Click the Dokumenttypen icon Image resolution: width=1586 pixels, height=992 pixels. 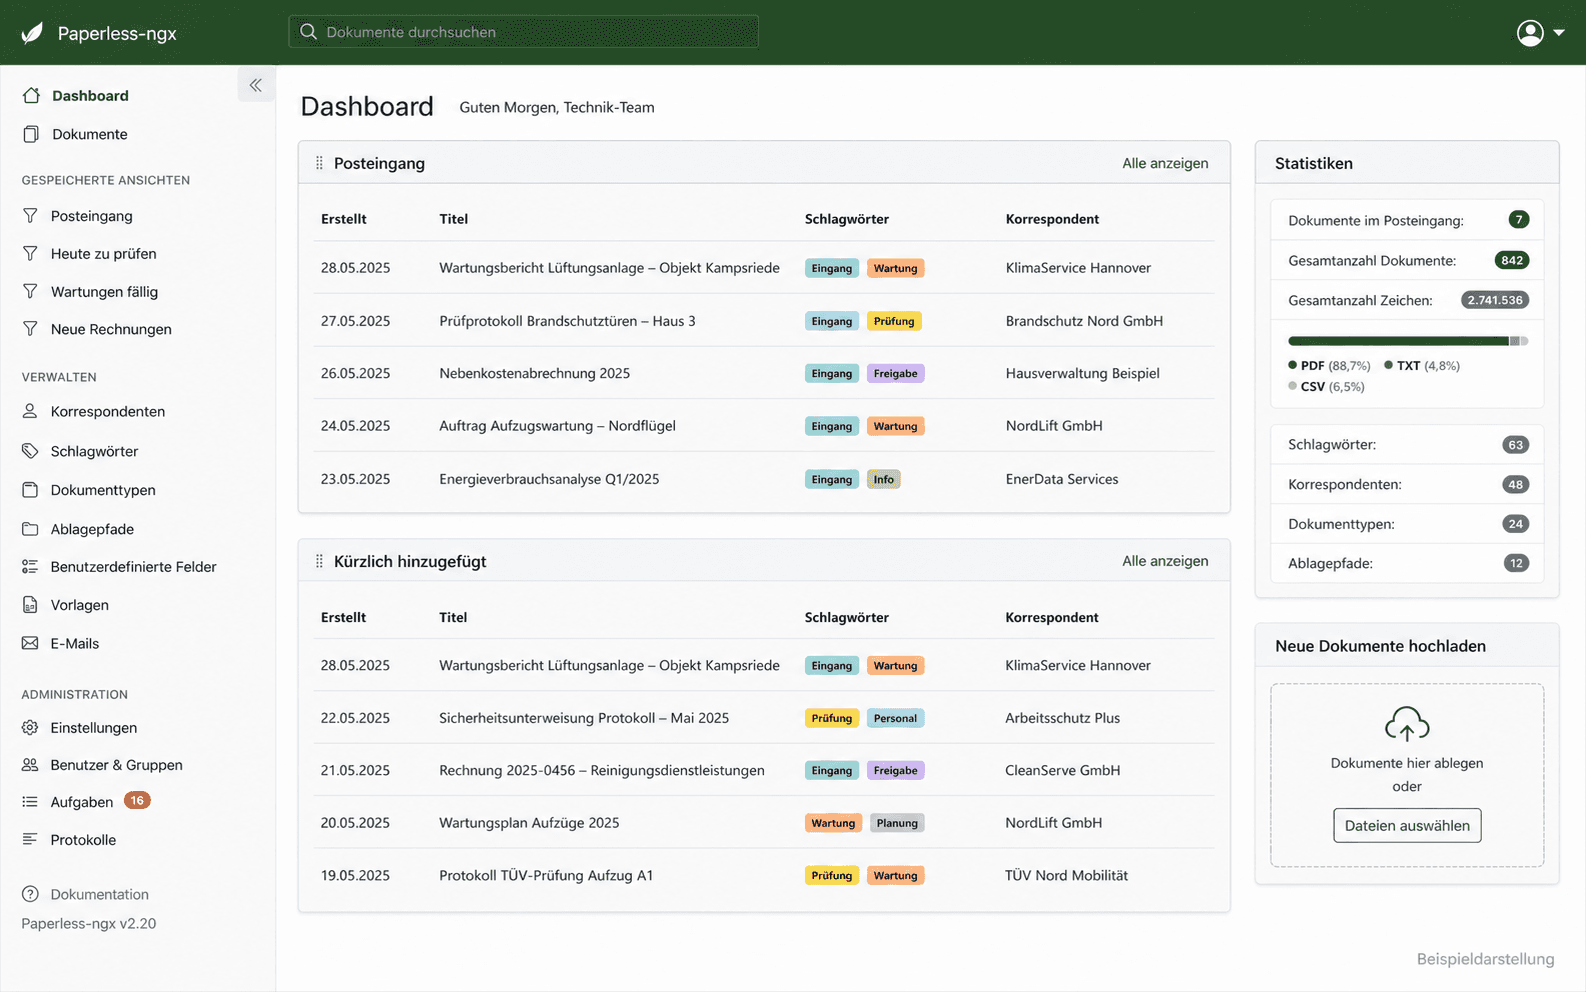[x=30, y=490]
